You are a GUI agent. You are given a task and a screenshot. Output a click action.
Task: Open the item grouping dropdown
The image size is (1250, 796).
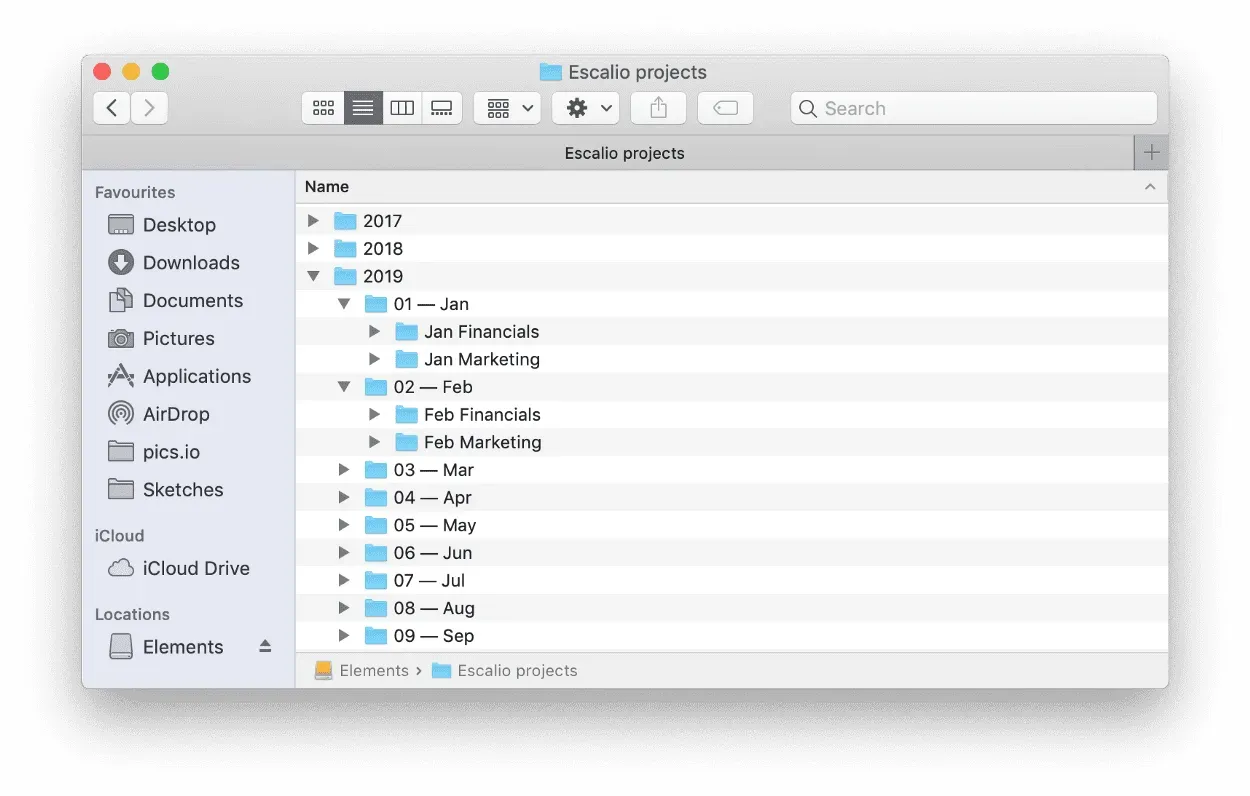[x=506, y=107]
